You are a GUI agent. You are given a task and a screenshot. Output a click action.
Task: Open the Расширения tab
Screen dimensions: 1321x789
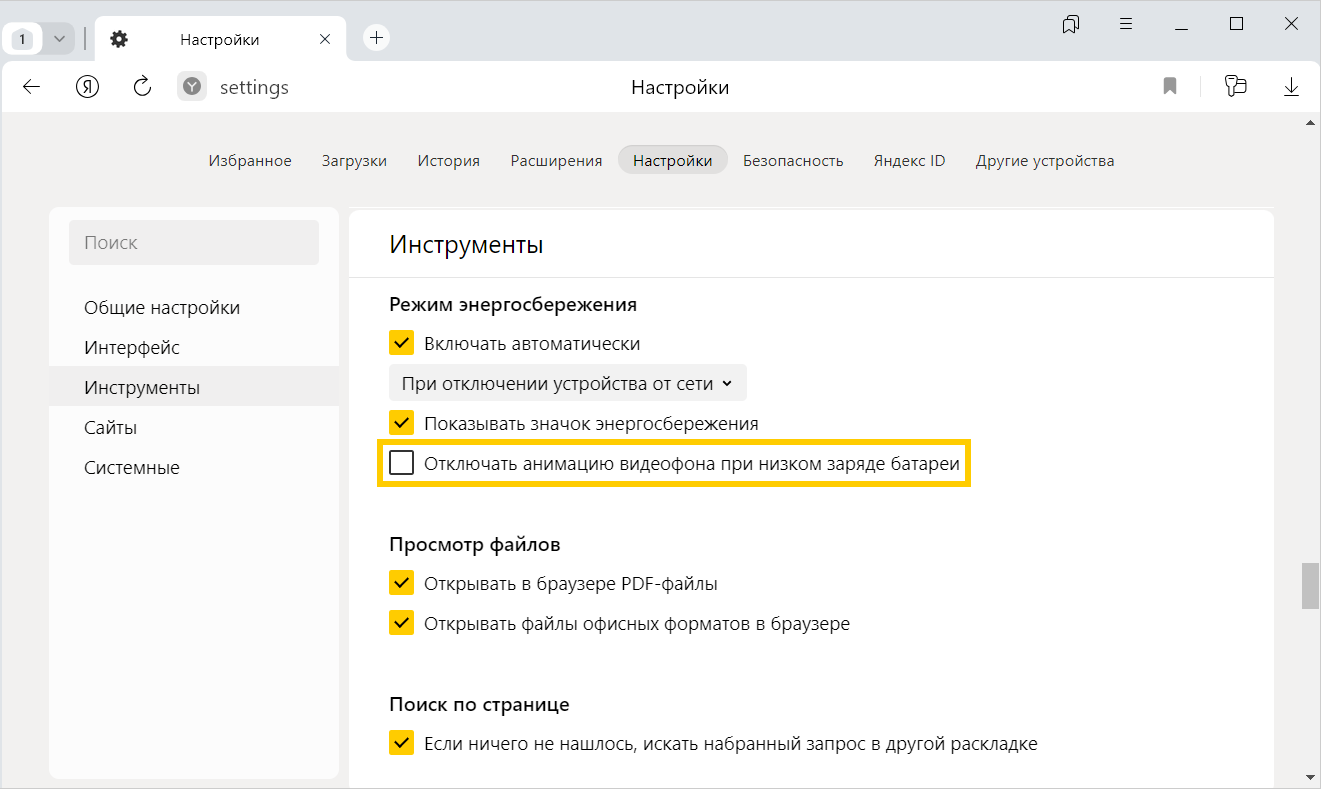tap(556, 160)
